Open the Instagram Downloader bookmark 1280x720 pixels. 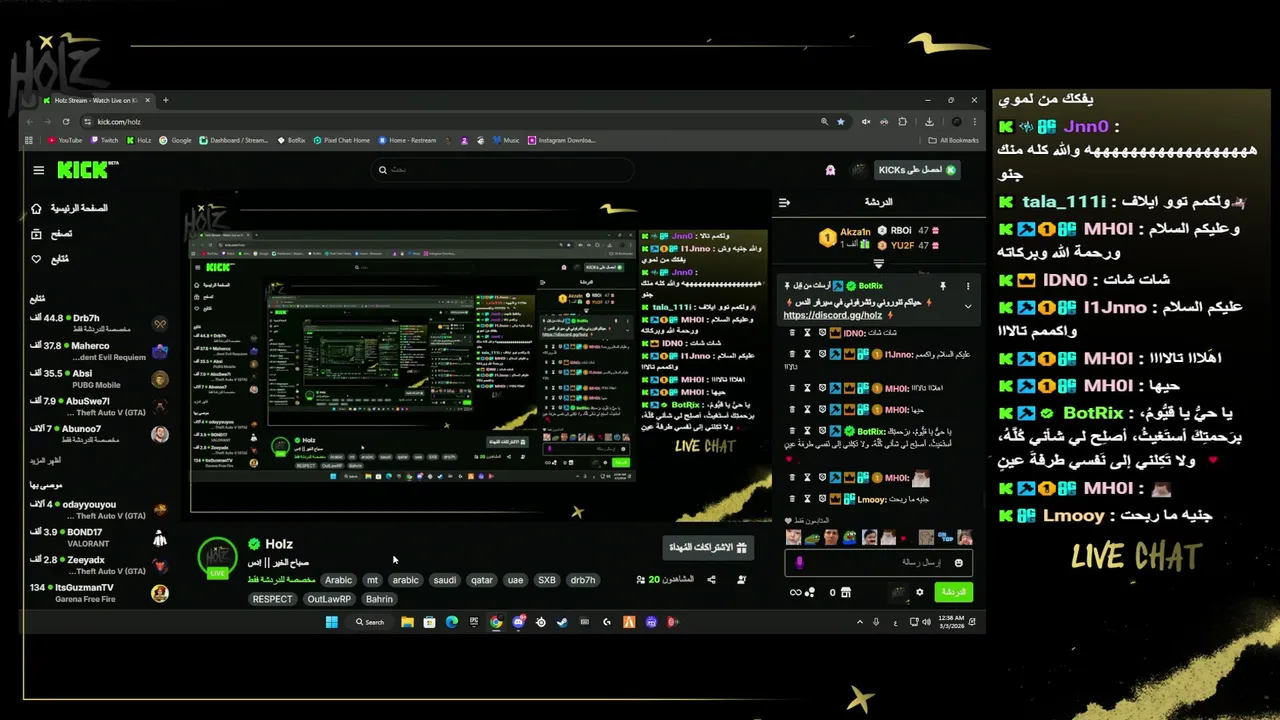tap(562, 140)
